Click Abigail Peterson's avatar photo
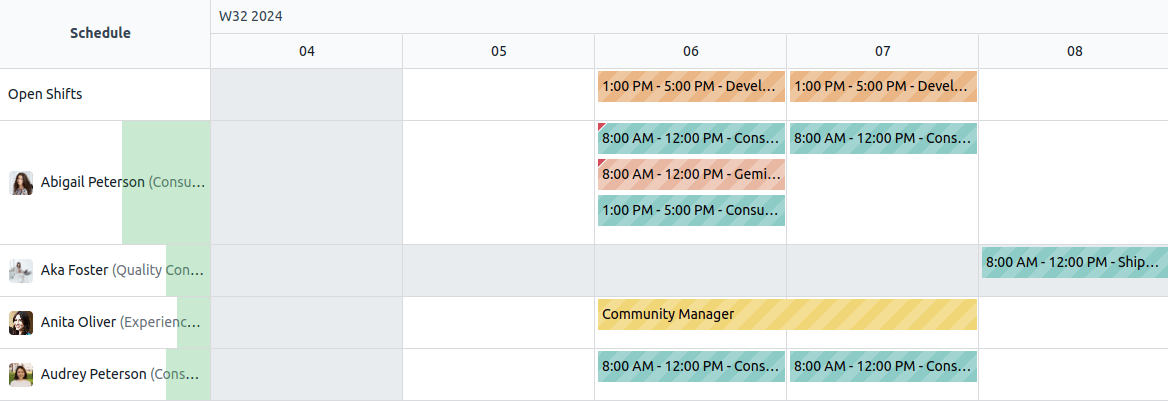1168x401 pixels. coord(21,183)
